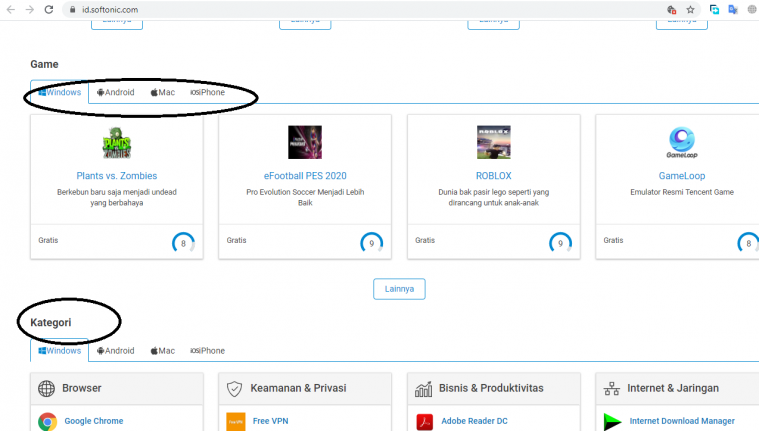Click the eFootball PES 2020 thumbnail
The width and height of the screenshot is (759, 431).
(305, 142)
